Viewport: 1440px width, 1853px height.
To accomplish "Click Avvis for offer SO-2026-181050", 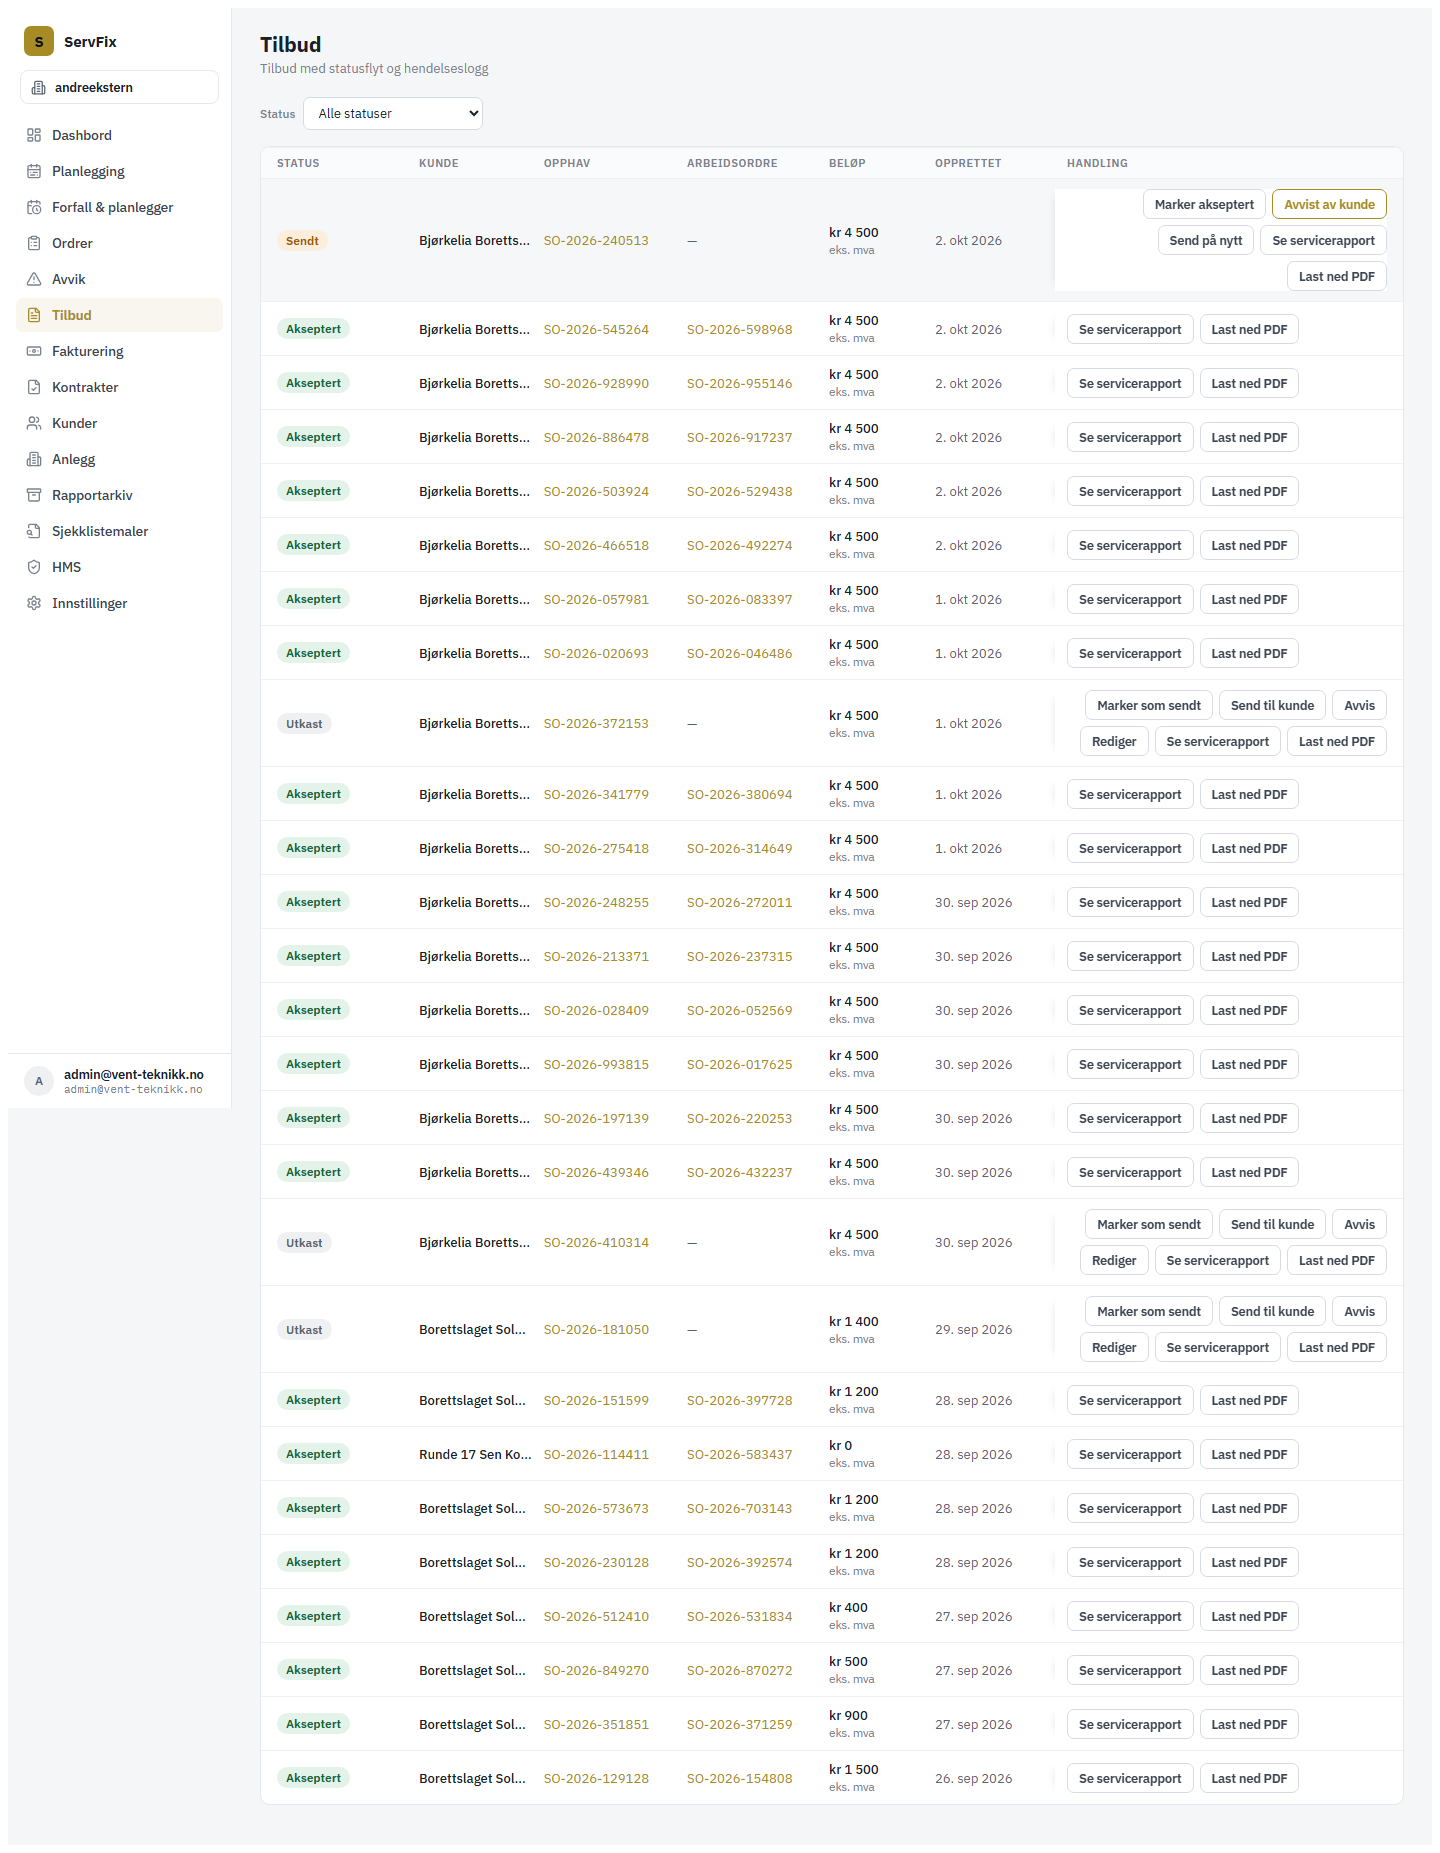I will 1359,1311.
